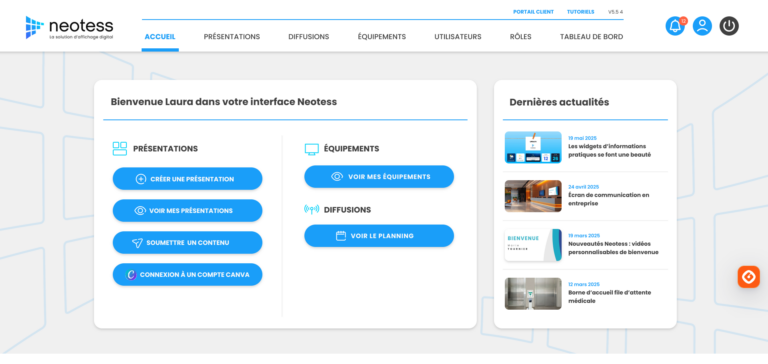Open the Rôles tab
This screenshot has width=768, height=364.
pos(520,37)
